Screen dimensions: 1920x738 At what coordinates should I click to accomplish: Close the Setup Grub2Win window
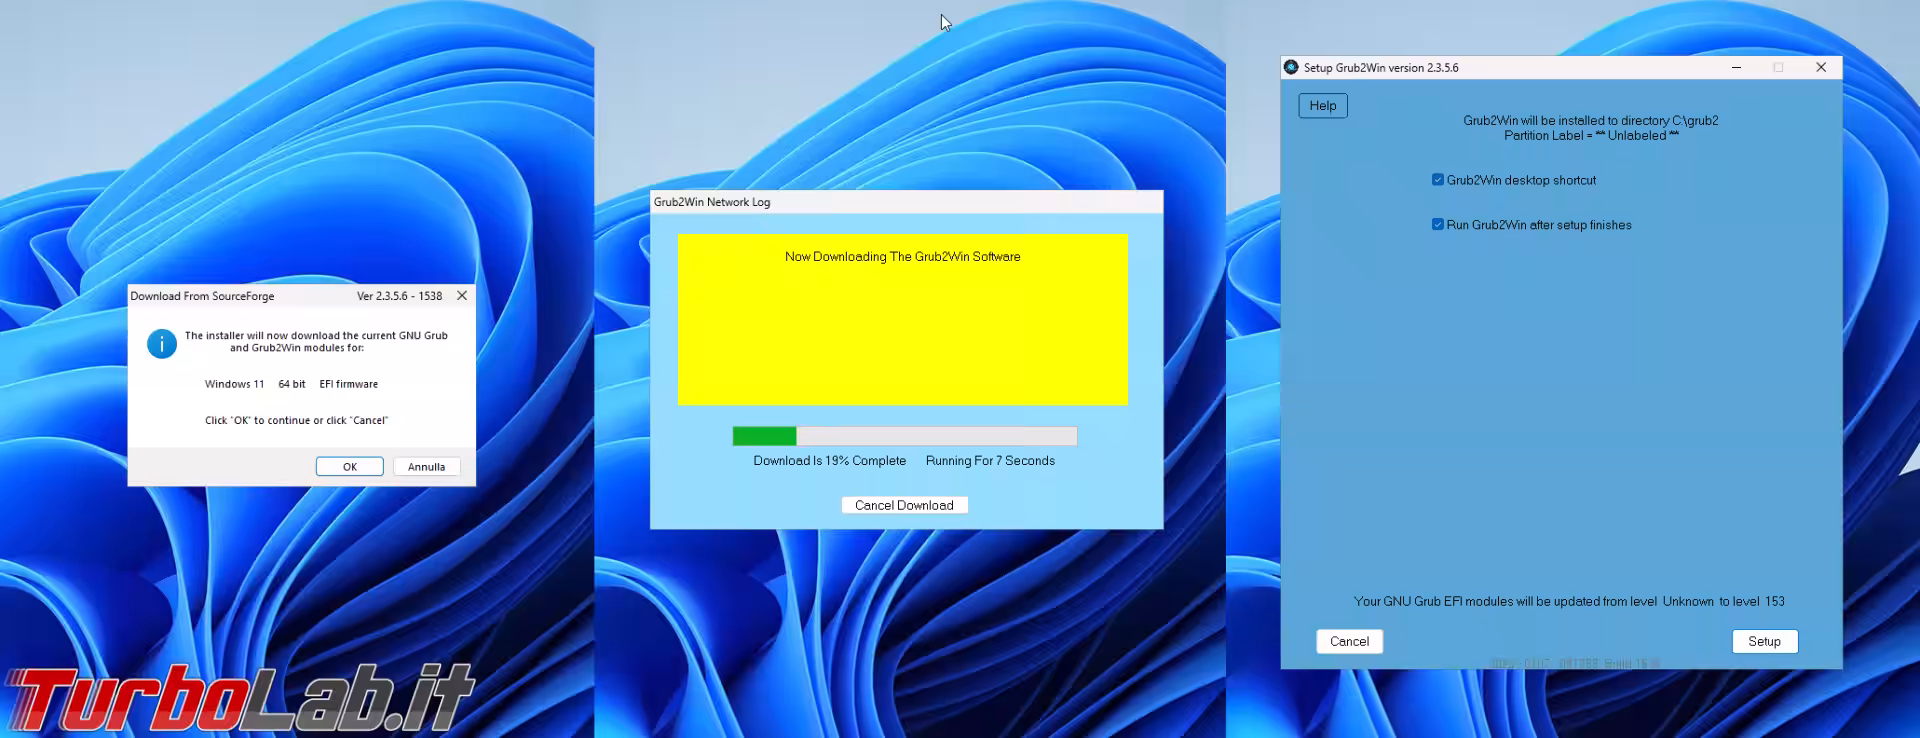(1821, 67)
